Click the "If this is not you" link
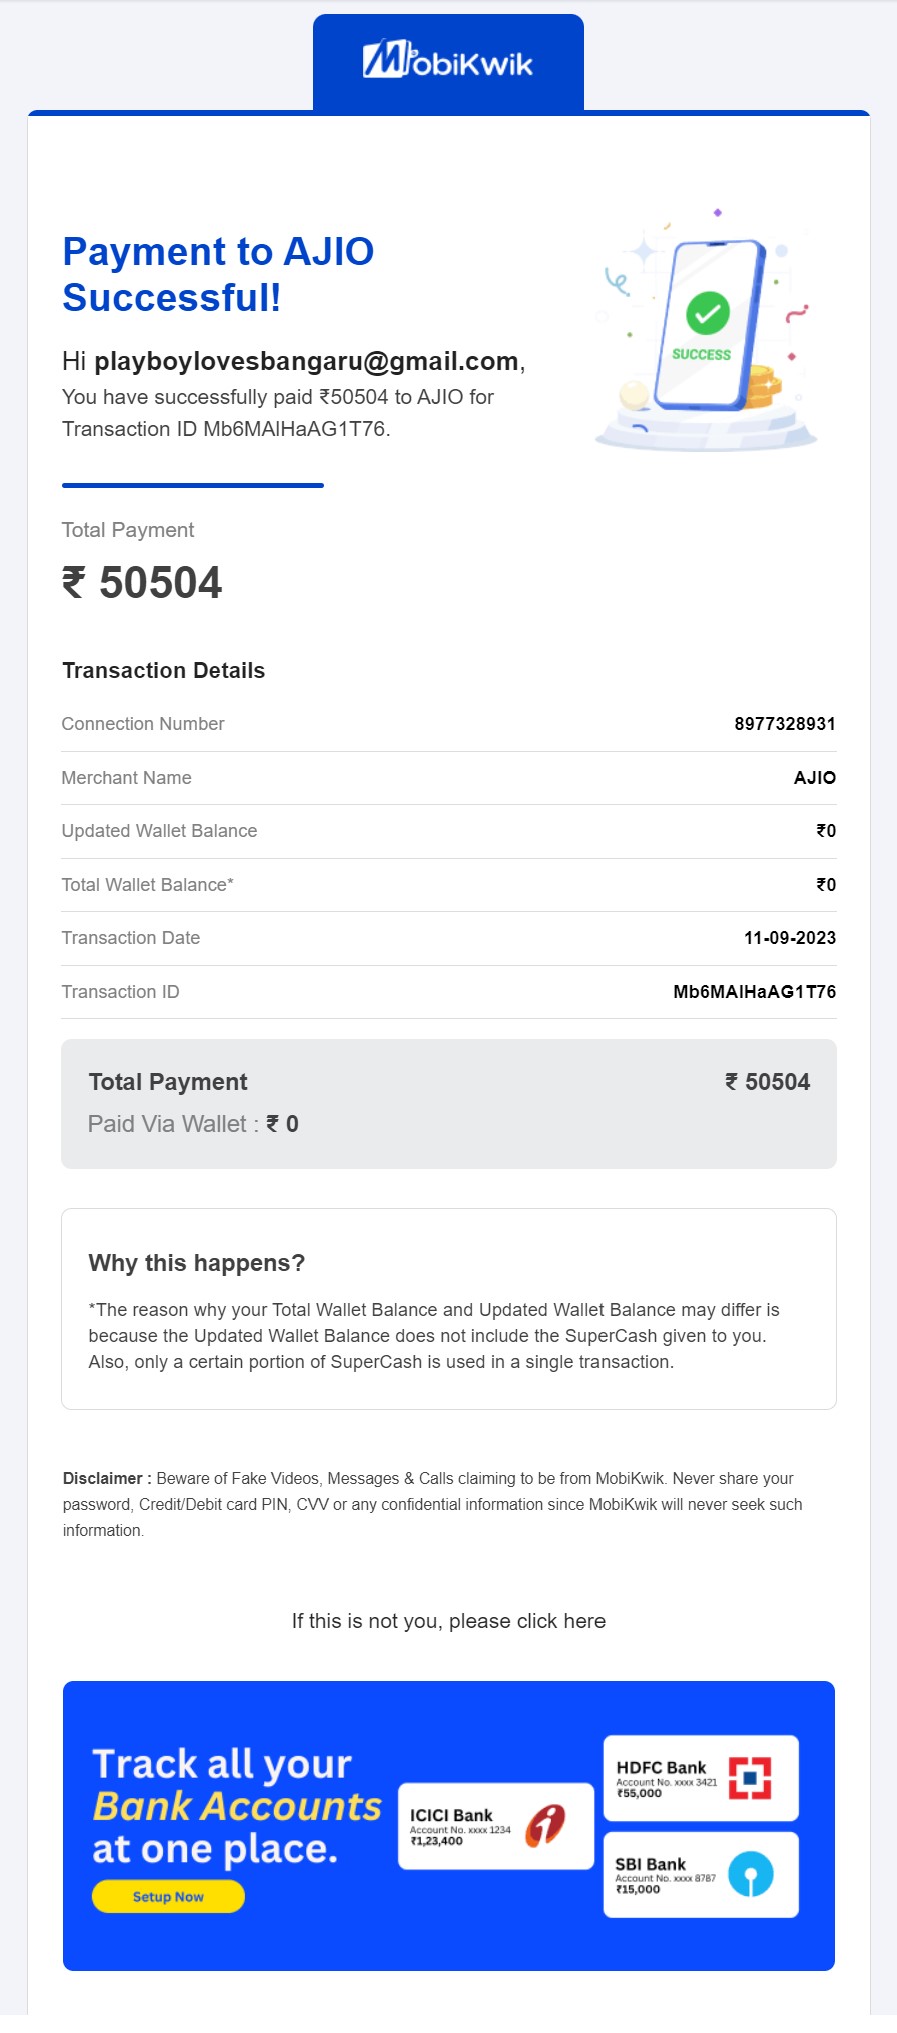This screenshot has width=897, height=2033. tap(448, 1621)
